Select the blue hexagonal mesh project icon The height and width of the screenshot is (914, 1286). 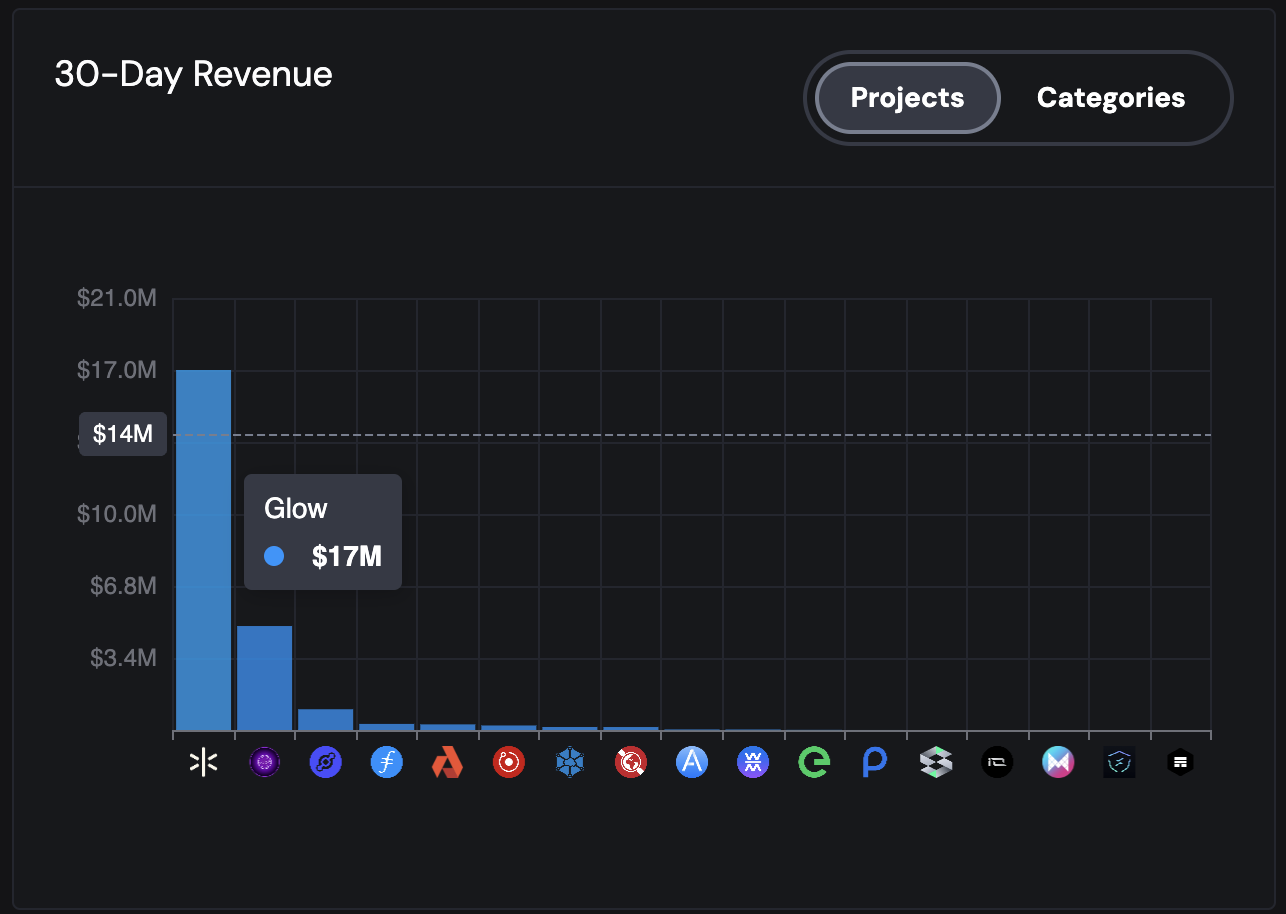click(570, 764)
